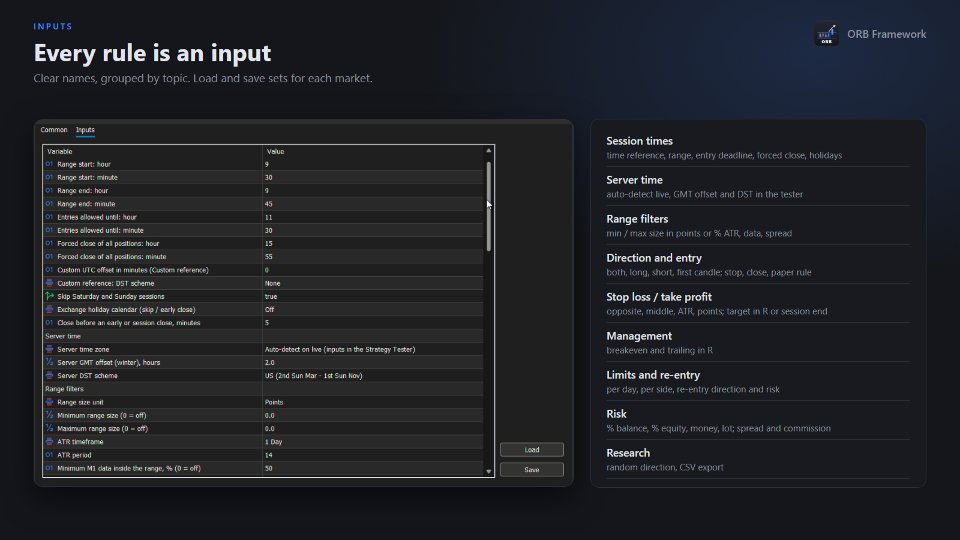The width and height of the screenshot is (960, 540).
Task: Select the 'Server time' group header row
Action: coord(263,336)
